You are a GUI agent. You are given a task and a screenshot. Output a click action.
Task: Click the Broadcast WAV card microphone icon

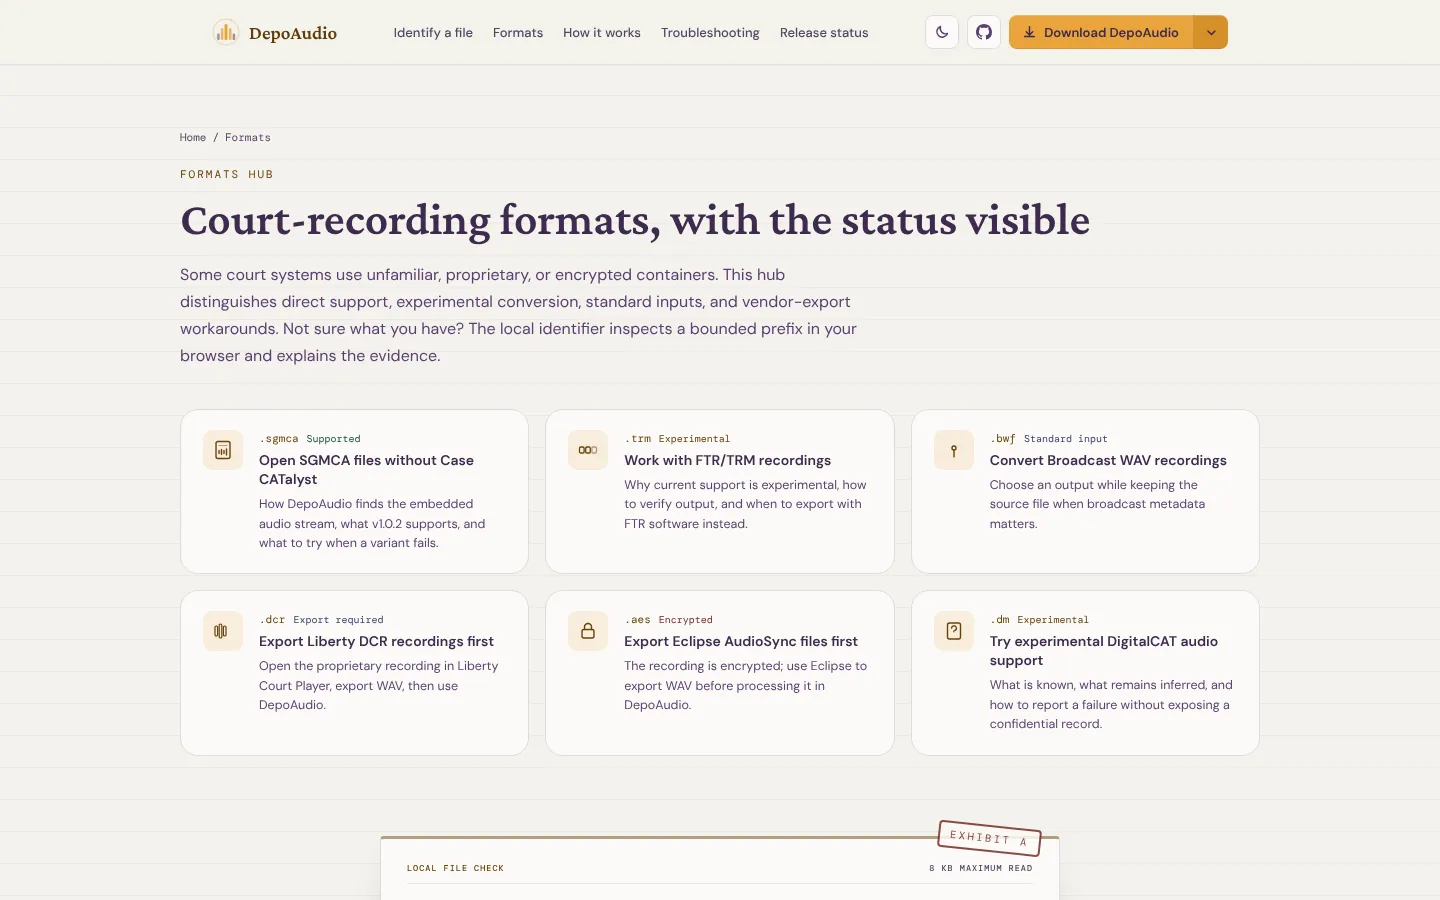click(954, 450)
